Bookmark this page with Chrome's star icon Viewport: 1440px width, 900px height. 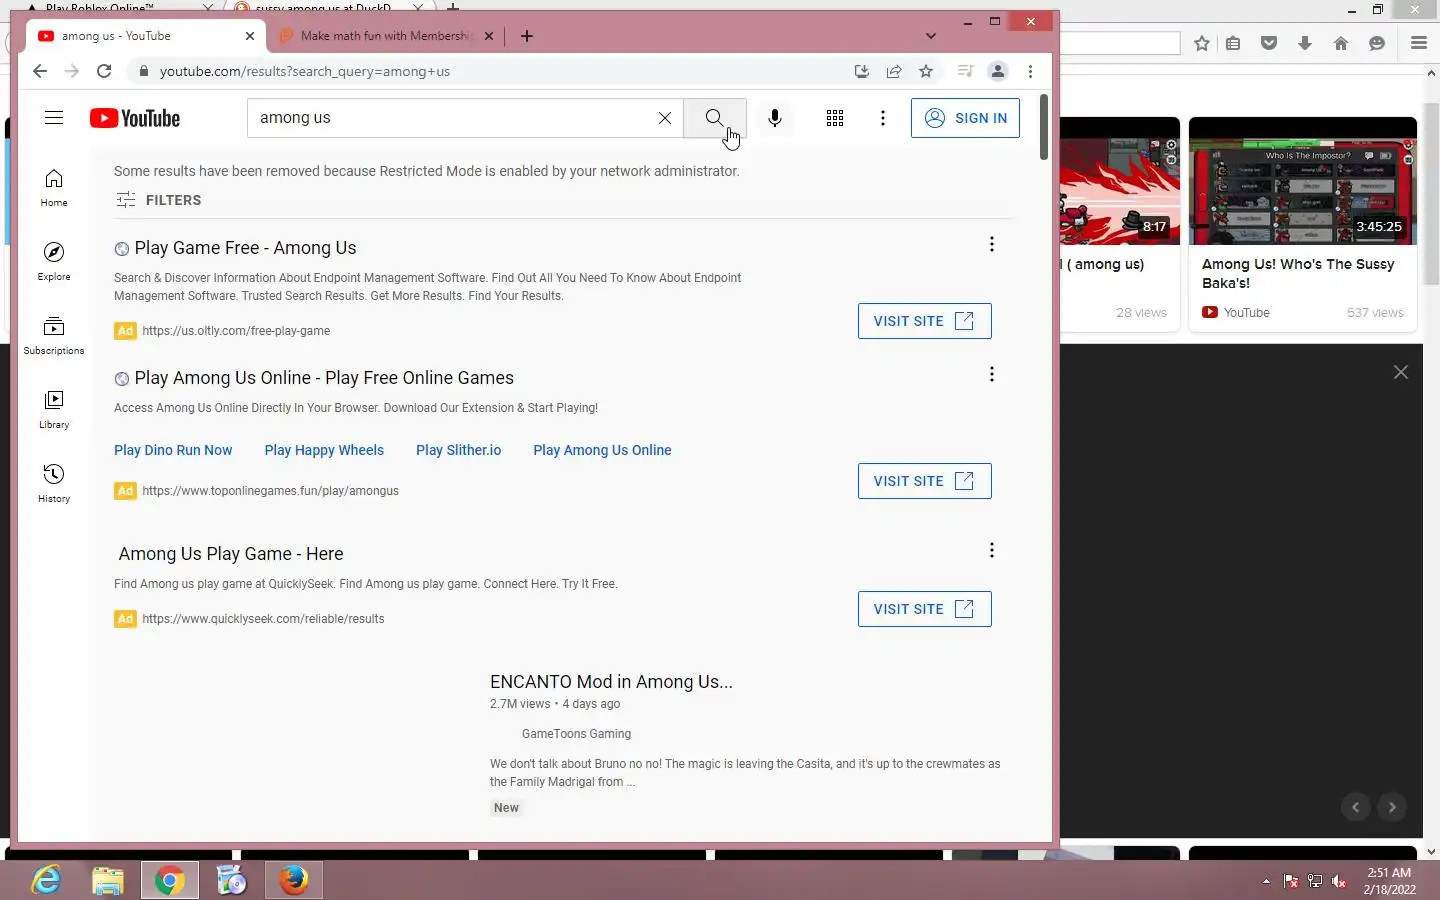point(926,71)
